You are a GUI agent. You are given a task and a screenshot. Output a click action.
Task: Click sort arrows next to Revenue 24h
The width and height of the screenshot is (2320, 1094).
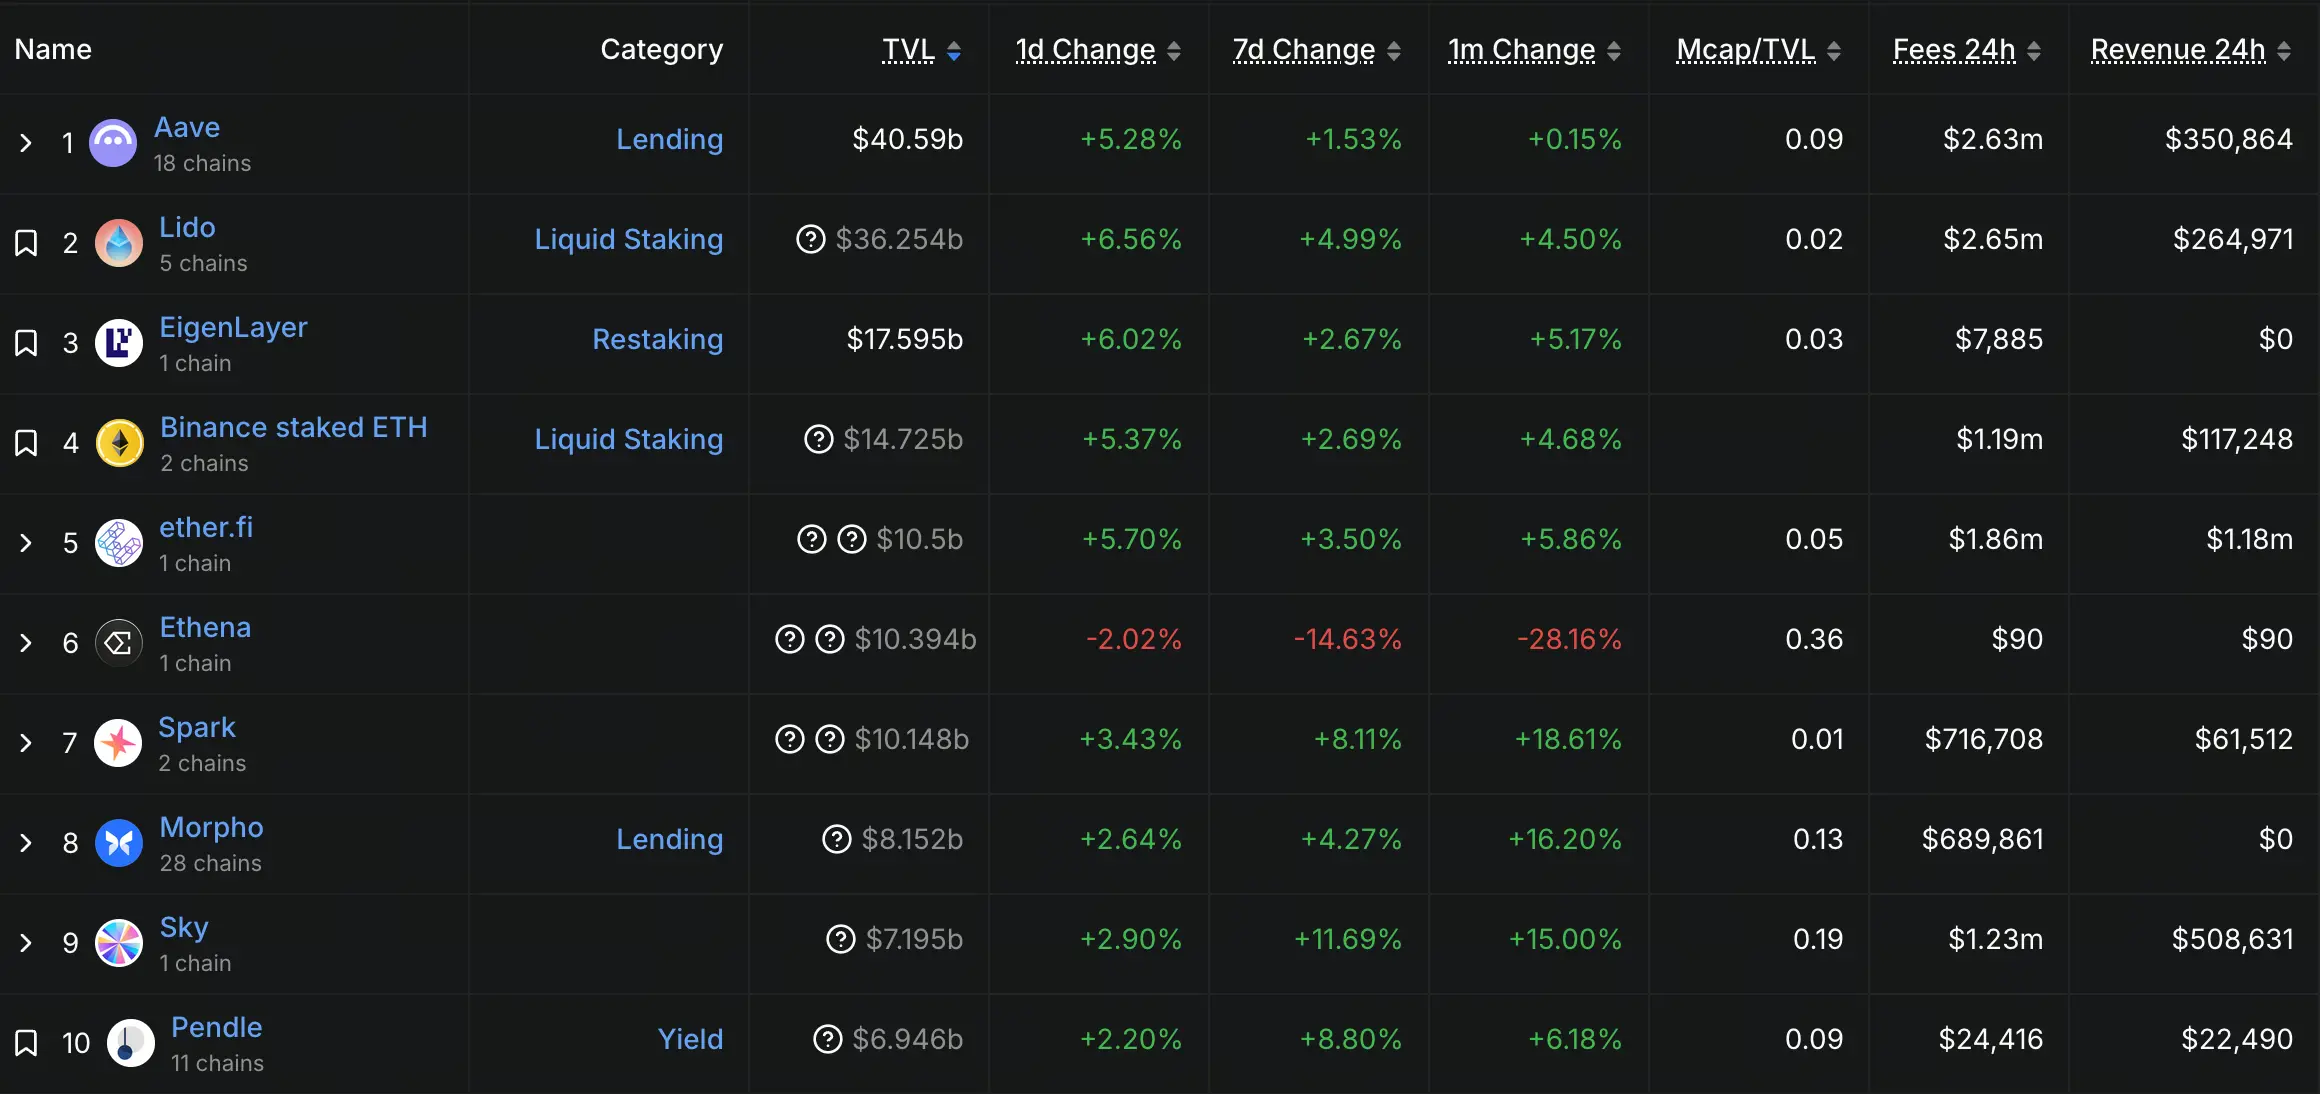pyautogui.click(x=2284, y=51)
